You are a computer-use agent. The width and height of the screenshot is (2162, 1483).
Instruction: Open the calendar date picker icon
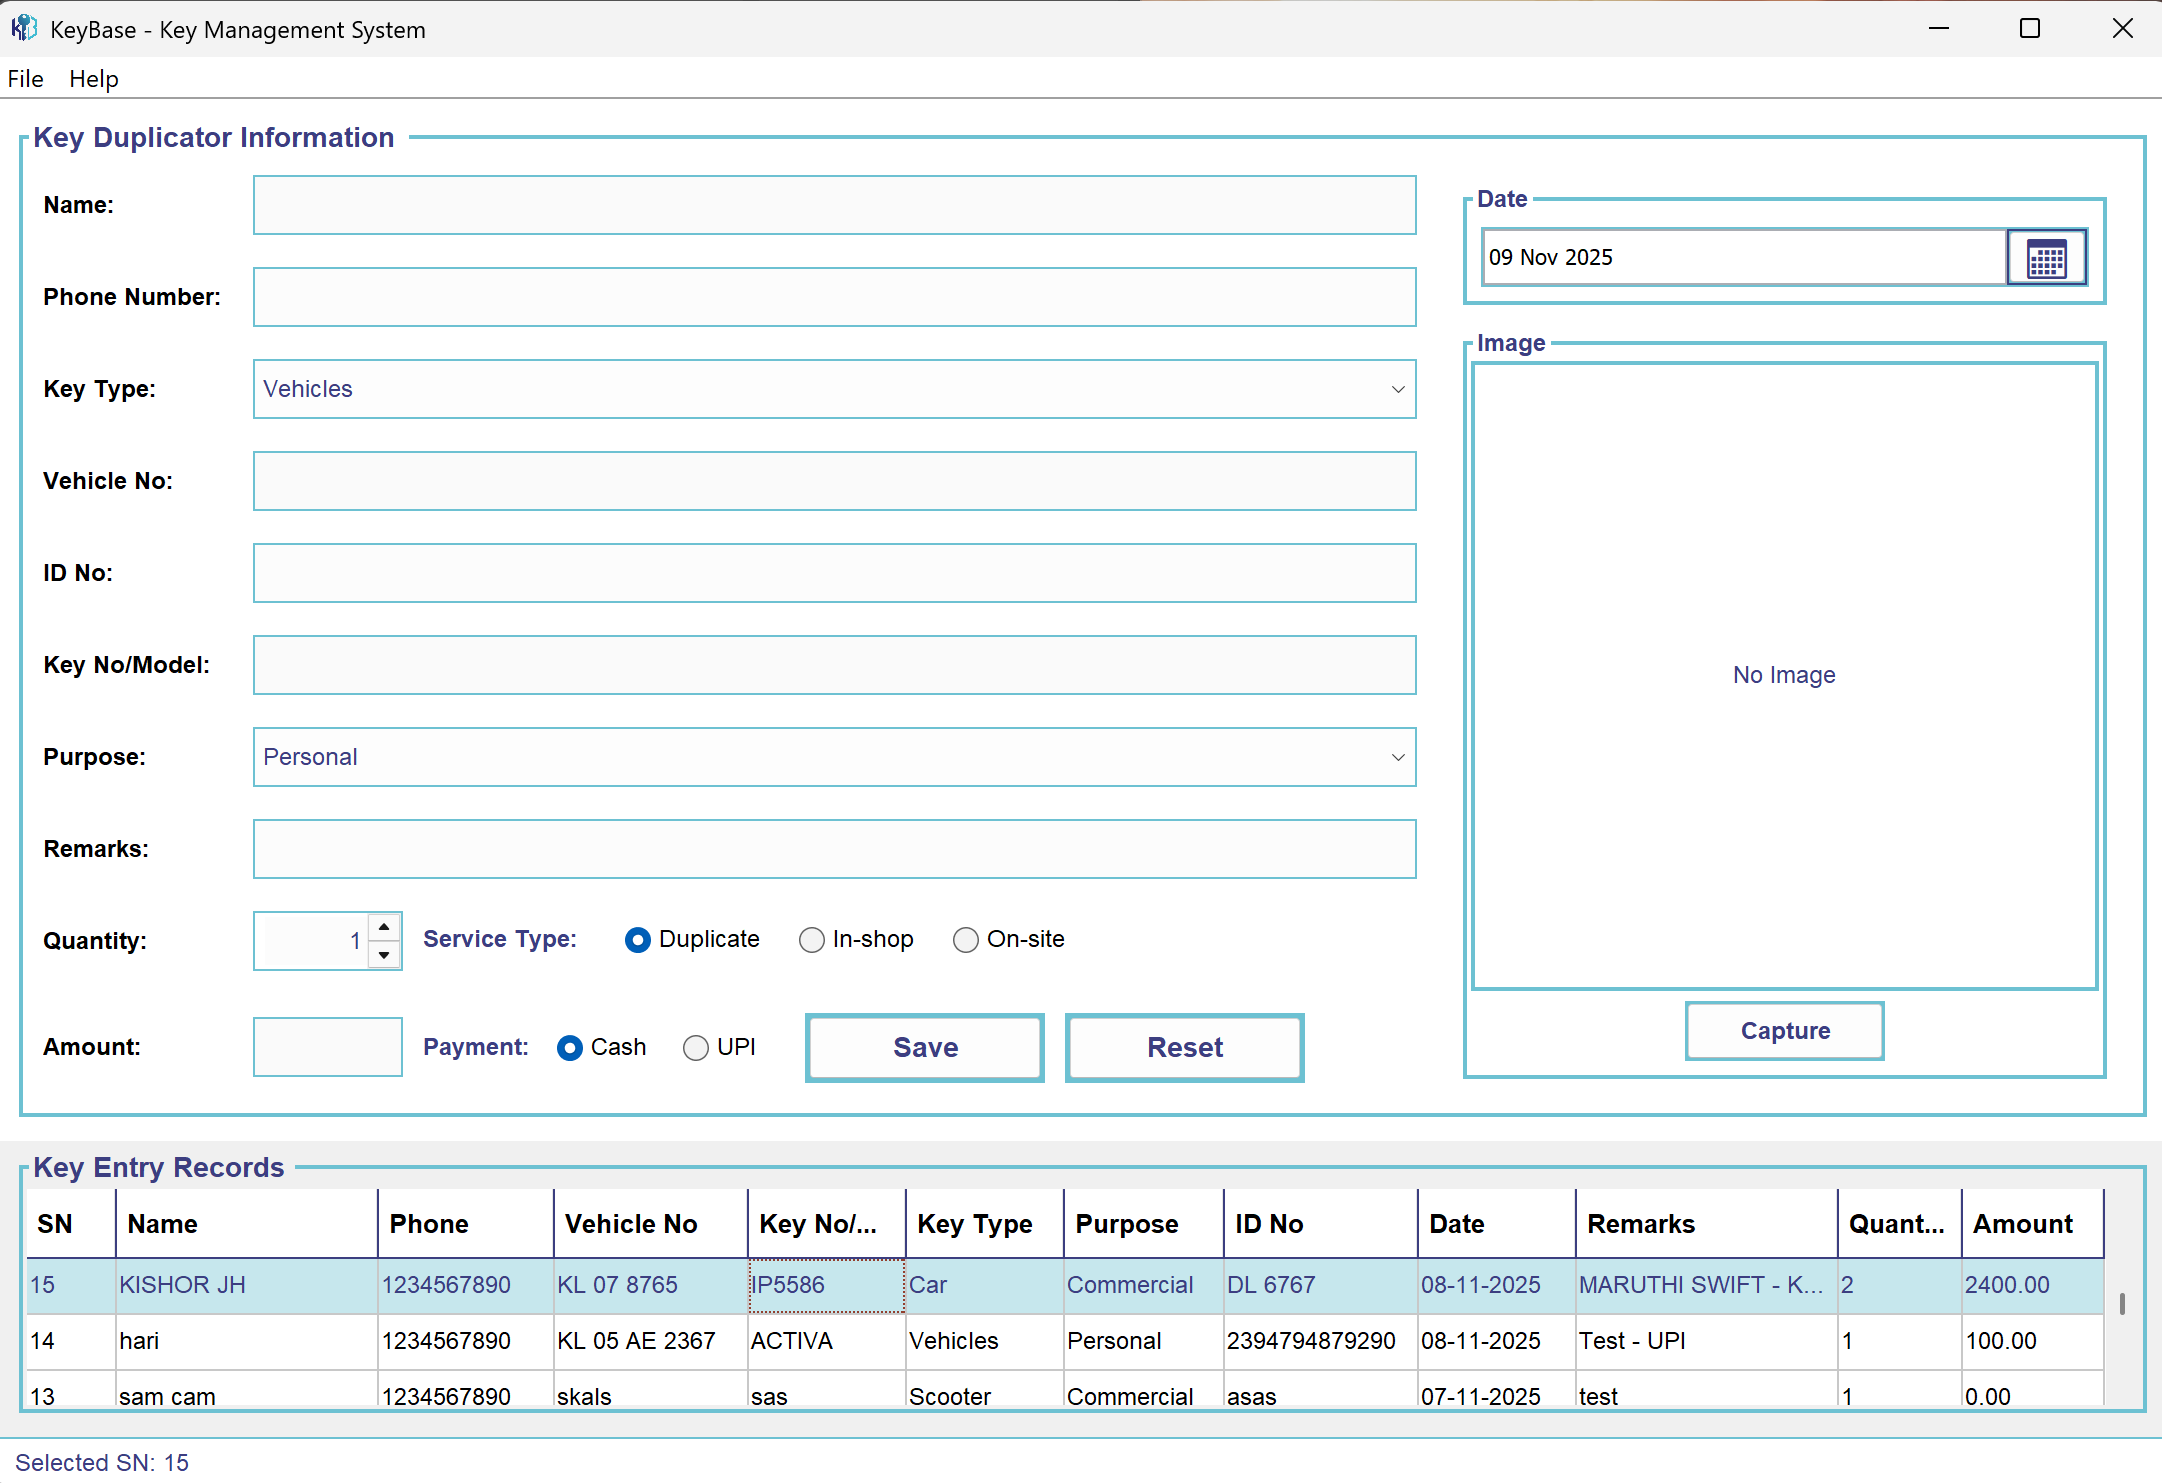click(x=2045, y=257)
